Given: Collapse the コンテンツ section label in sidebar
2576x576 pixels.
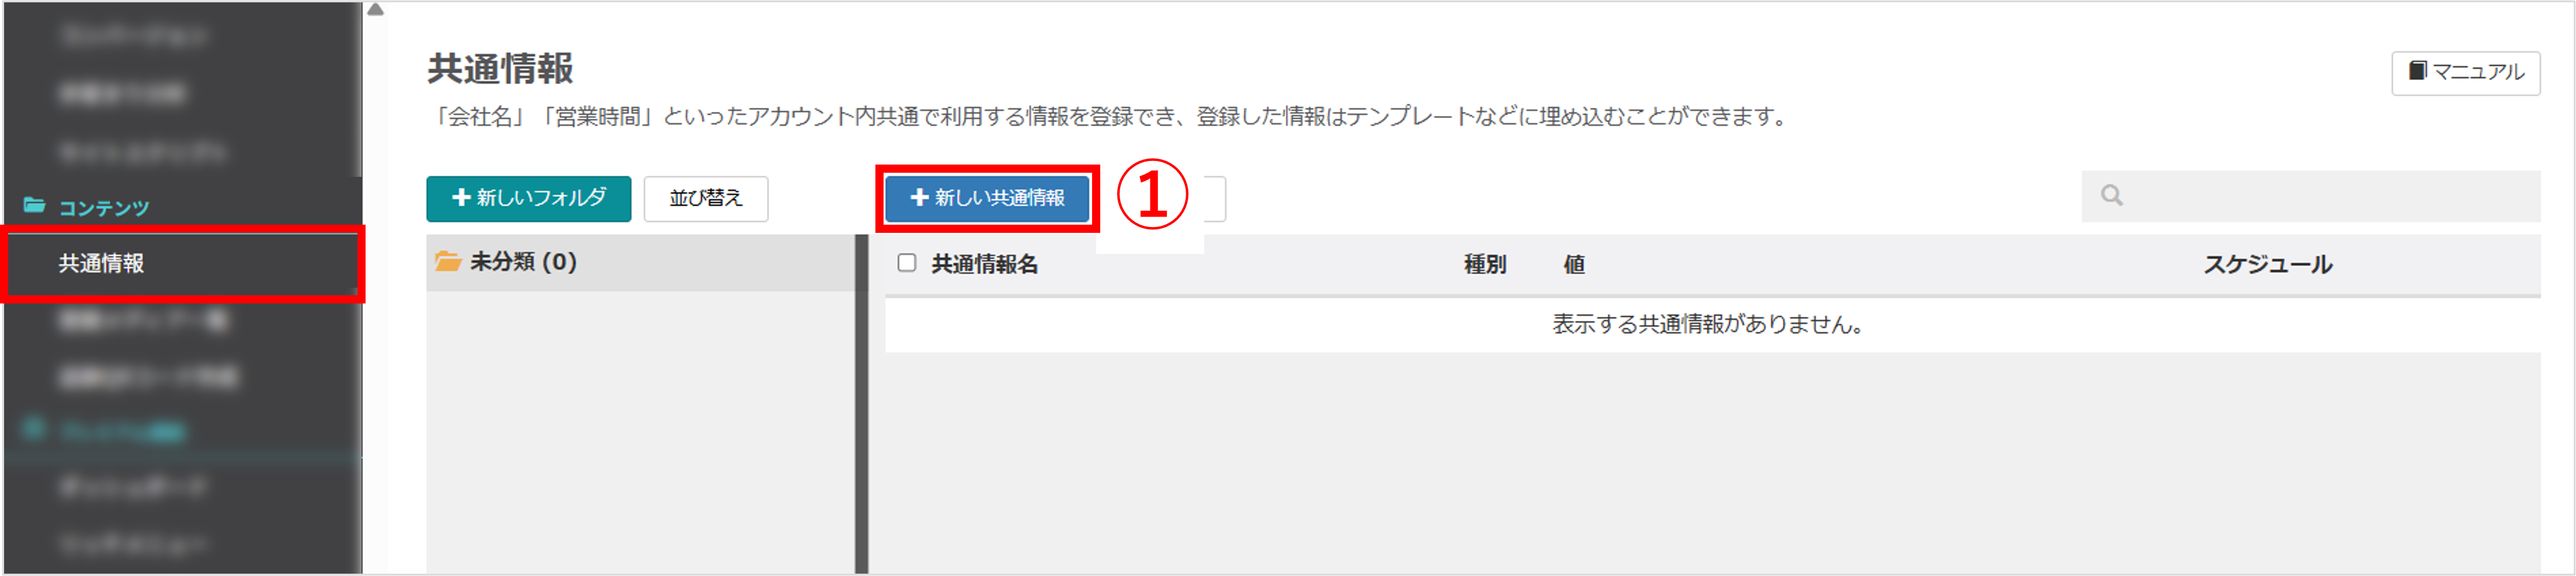Looking at the screenshot, I should [x=103, y=207].
